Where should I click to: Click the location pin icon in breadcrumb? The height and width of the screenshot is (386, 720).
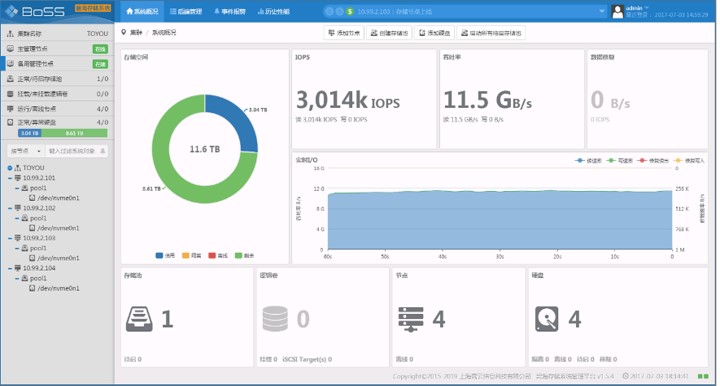pyautogui.click(x=124, y=32)
